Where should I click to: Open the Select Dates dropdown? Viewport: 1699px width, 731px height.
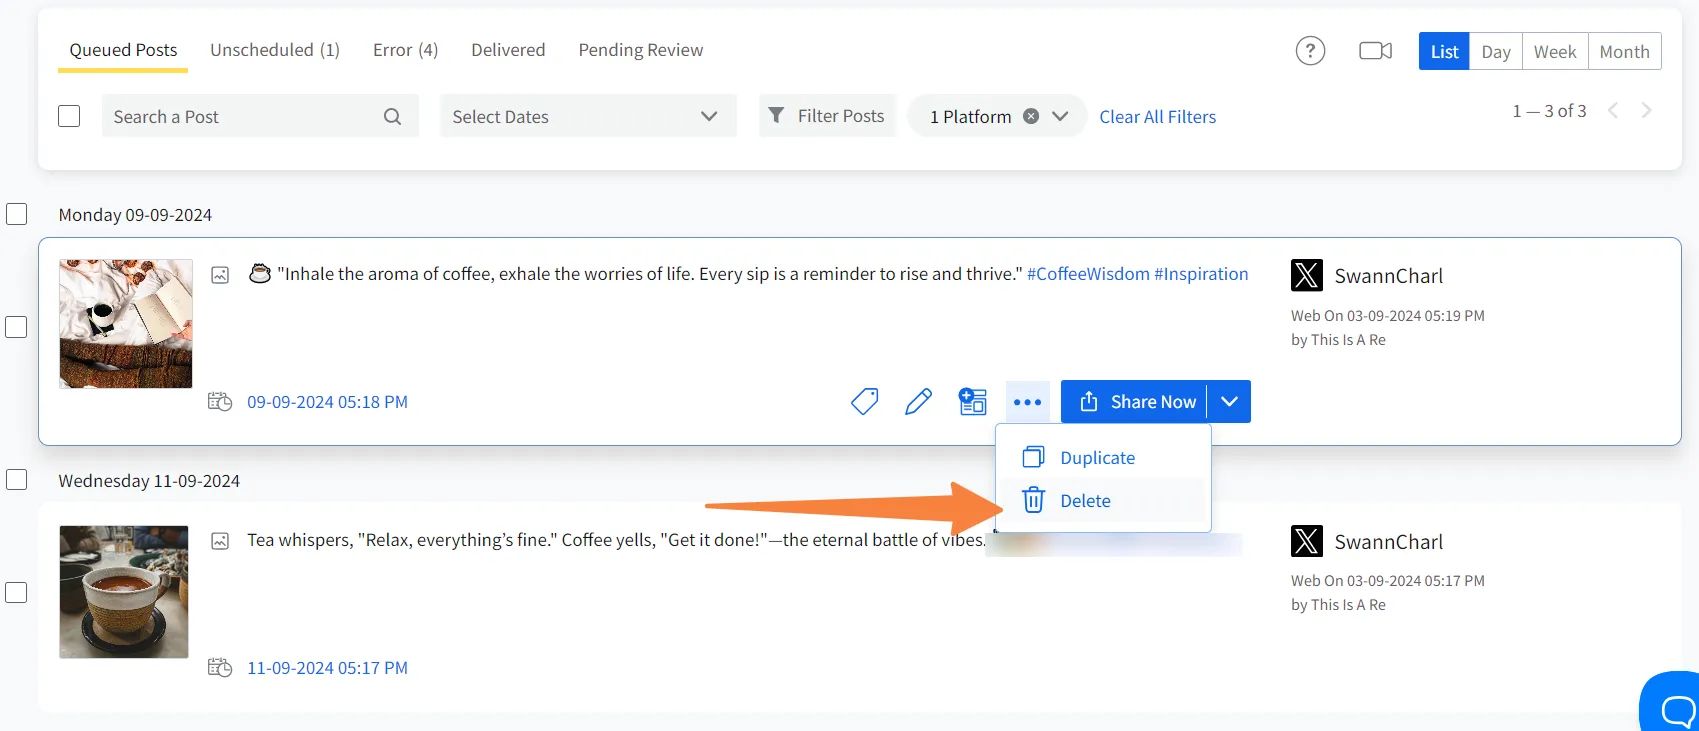click(x=588, y=116)
